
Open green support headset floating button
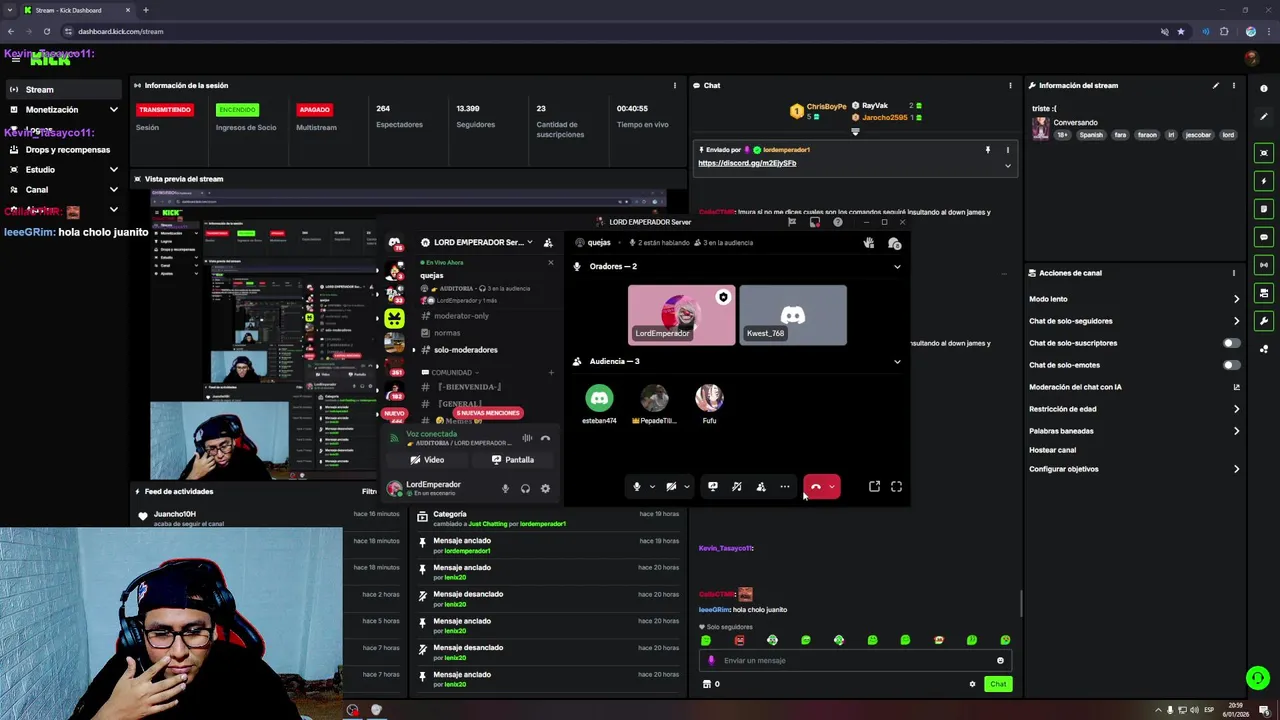pyautogui.click(x=1258, y=678)
